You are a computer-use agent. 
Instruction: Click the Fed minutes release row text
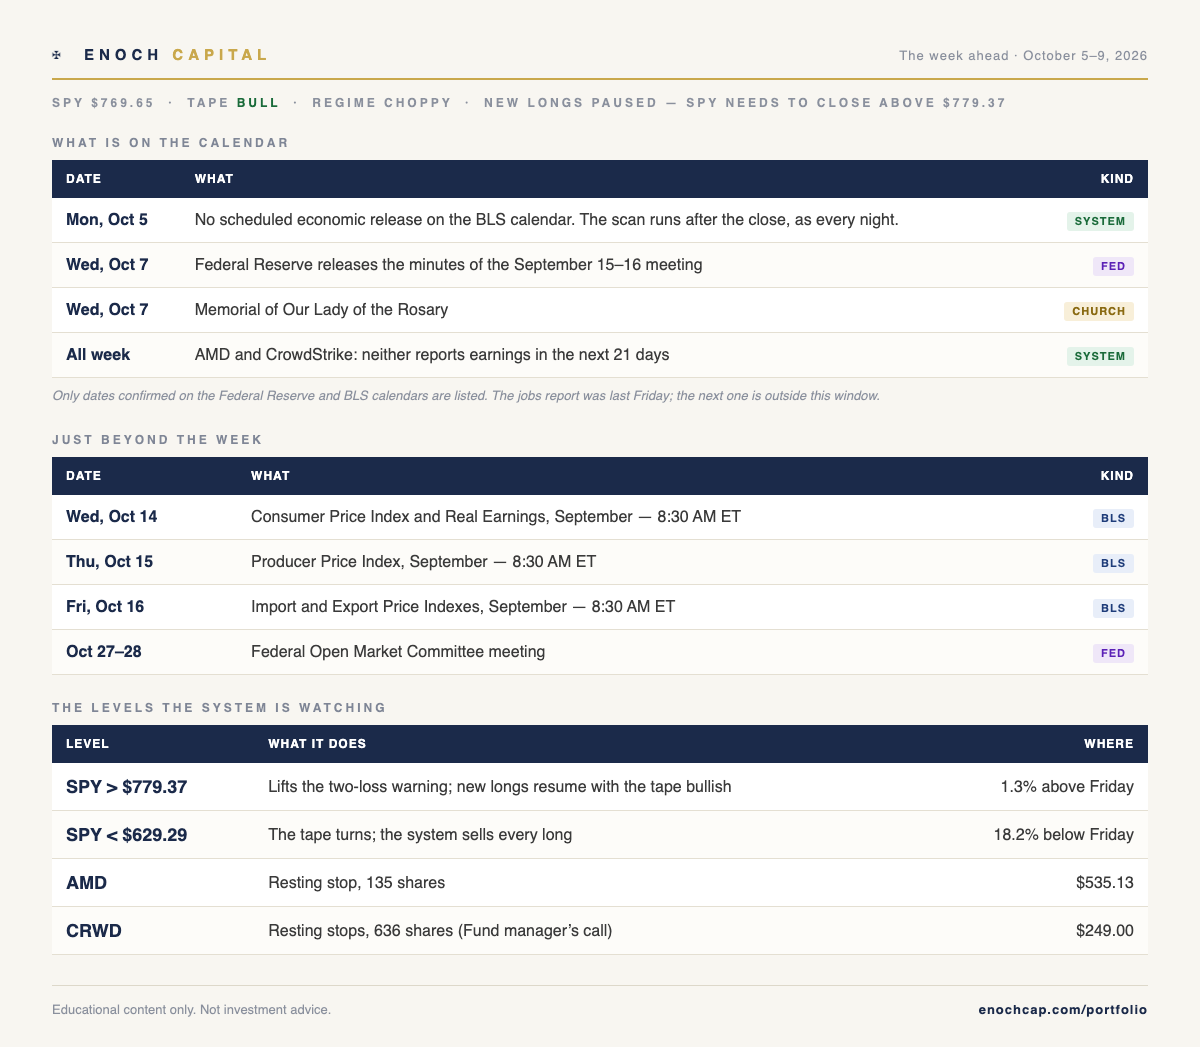(x=448, y=265)
